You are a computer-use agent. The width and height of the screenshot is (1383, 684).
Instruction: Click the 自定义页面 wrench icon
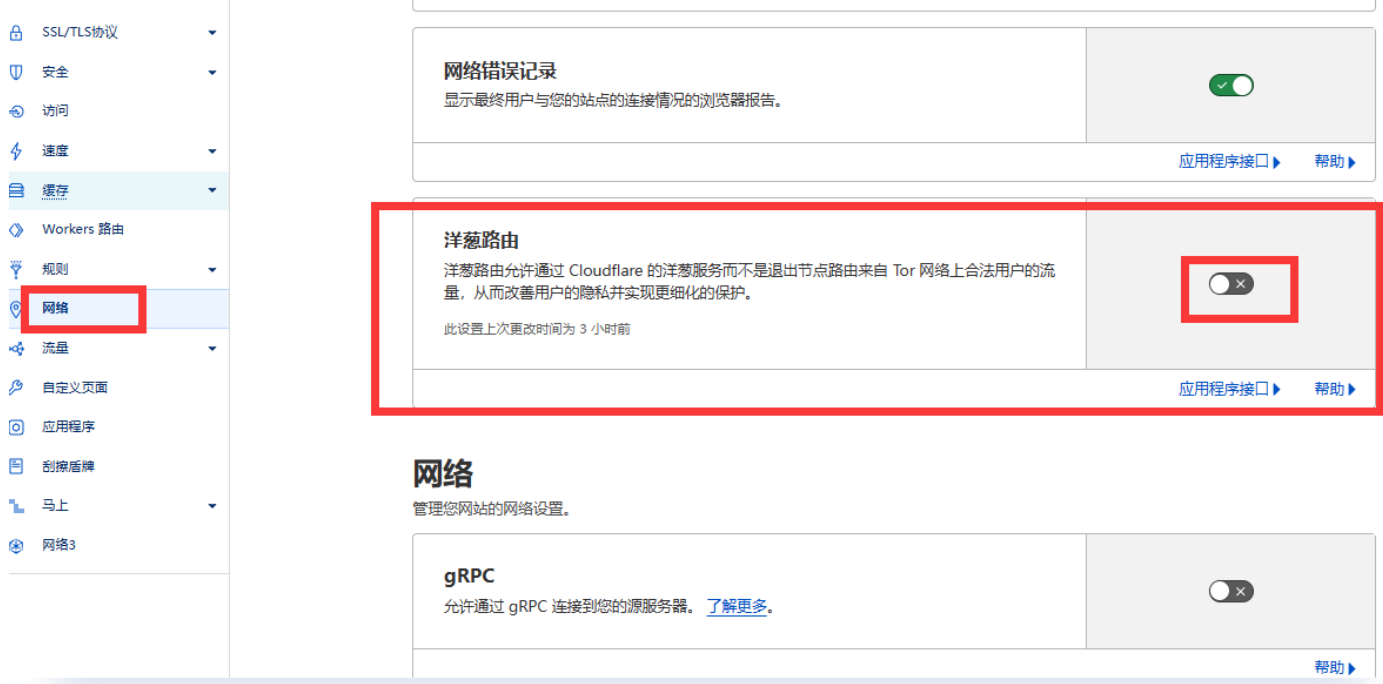[16, 388]
